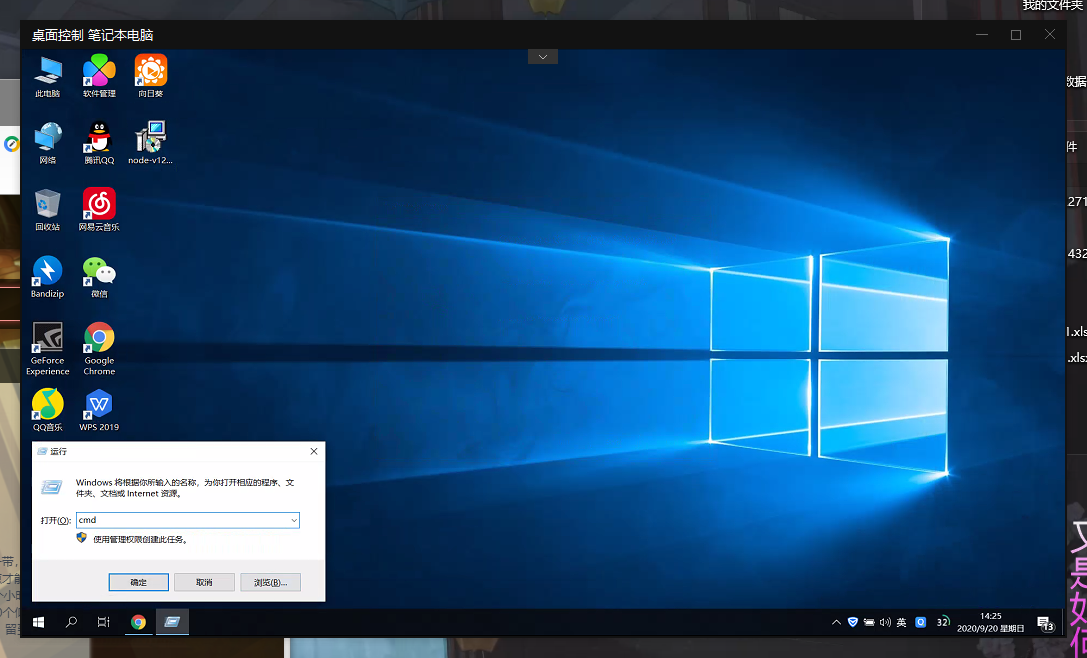
Task: Click the node-v12 installer icon
Action: point(150,138)
